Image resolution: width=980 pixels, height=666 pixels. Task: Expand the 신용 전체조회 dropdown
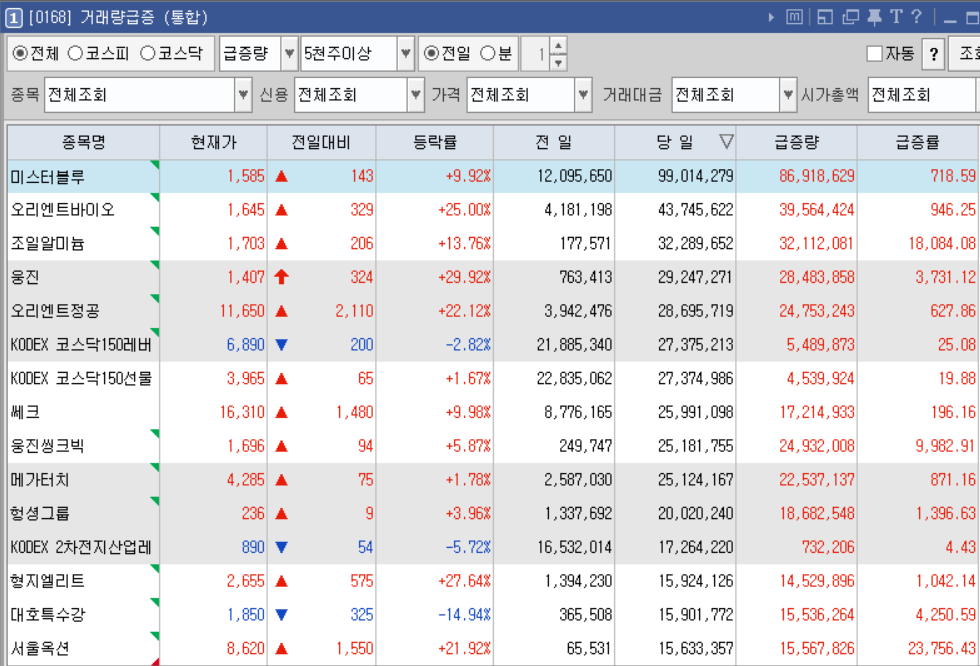pos(416,95)
